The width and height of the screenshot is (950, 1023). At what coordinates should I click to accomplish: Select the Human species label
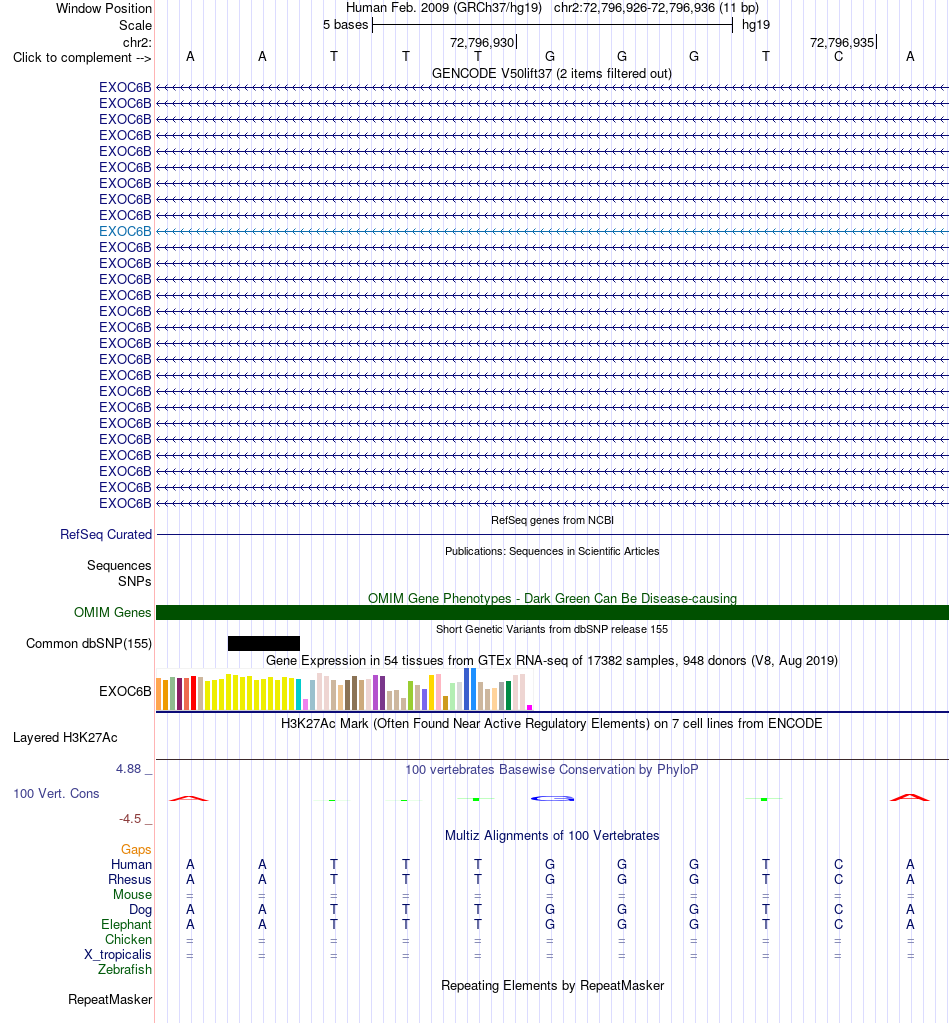tap(131, 864)
